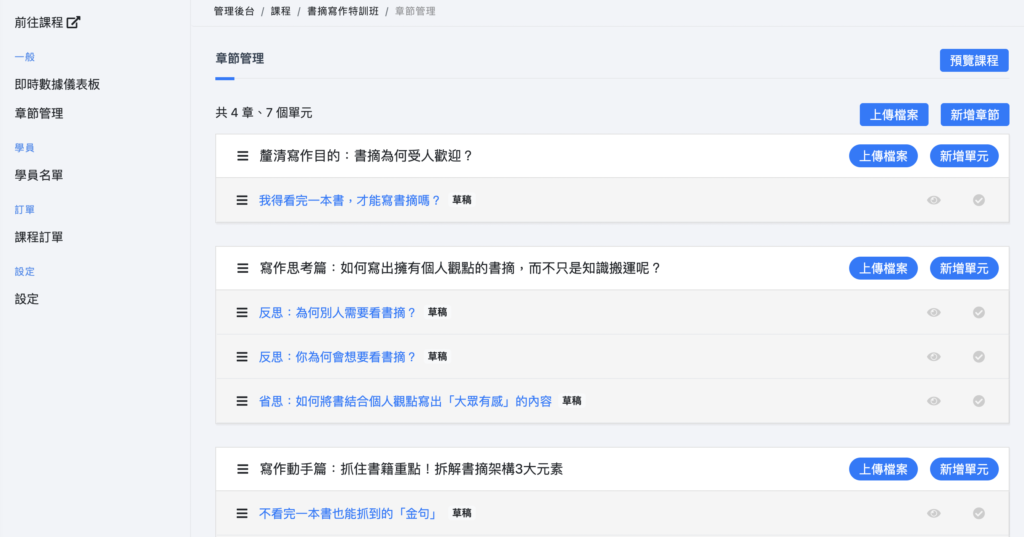Click drag handle icon for chapter 寫作思考篇
This screenshot has height=537, width=1024.
(242, 268)
